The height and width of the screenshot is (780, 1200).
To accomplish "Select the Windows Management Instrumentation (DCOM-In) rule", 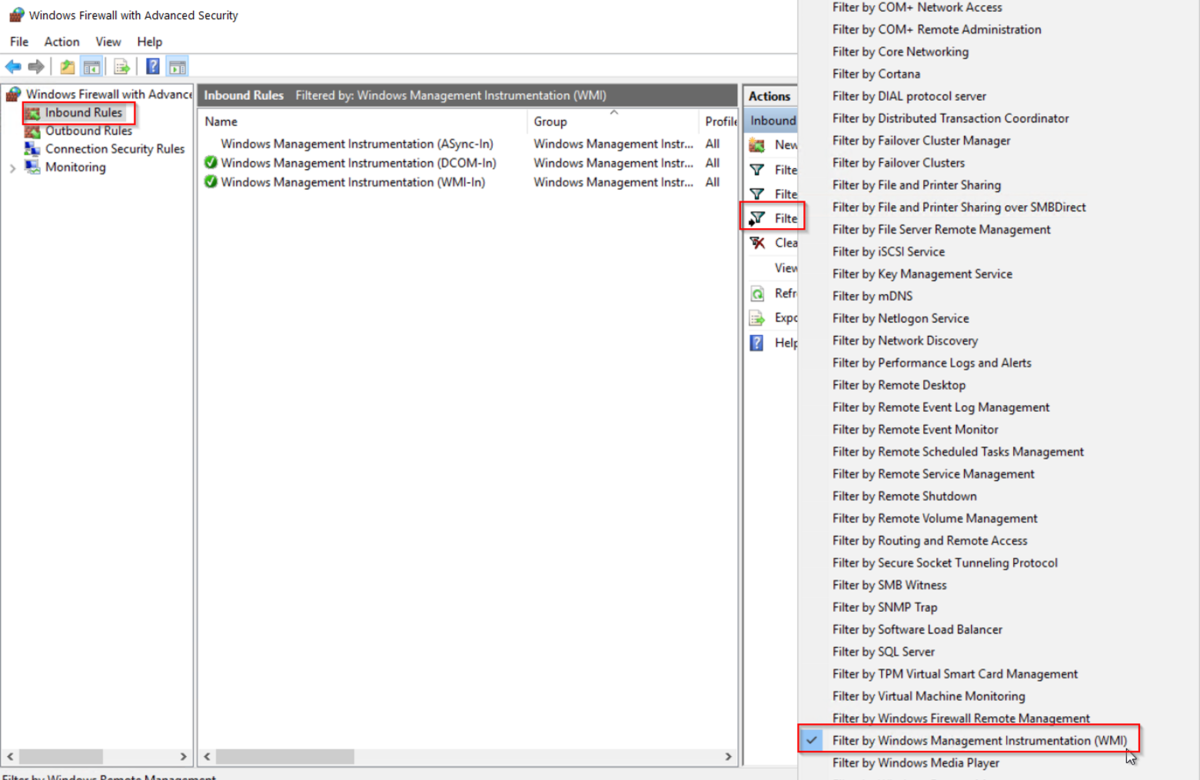I will pyautogui.click(x=358, y=163).
